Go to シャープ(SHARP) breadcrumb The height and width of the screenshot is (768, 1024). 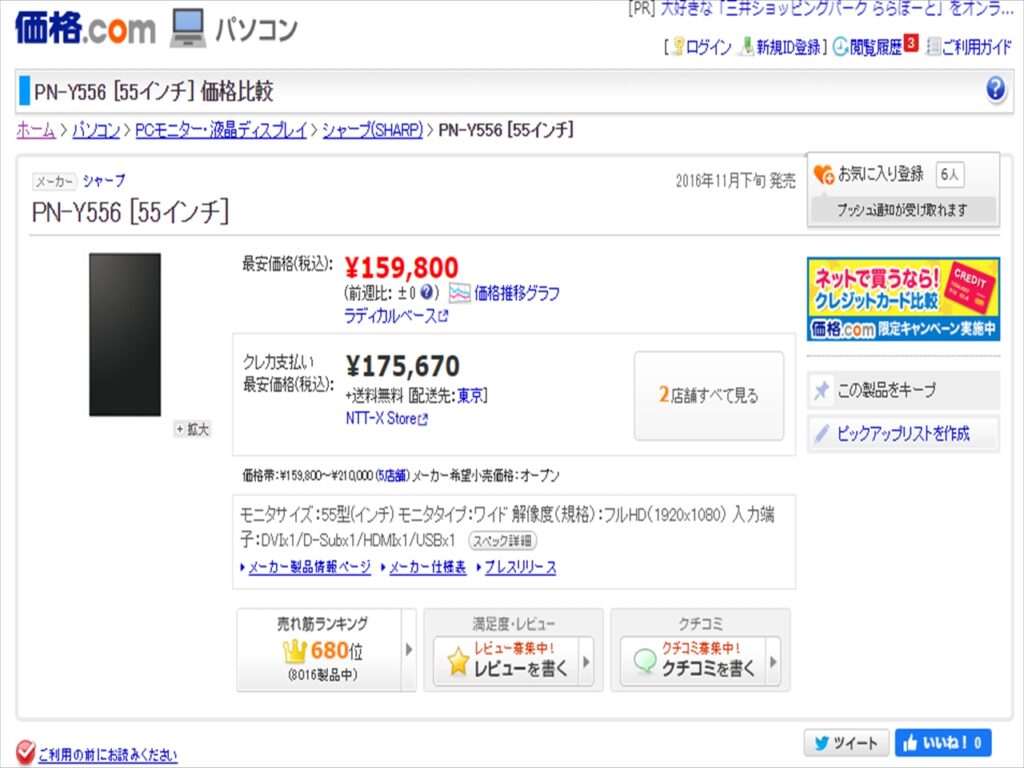tap(372, 130)
